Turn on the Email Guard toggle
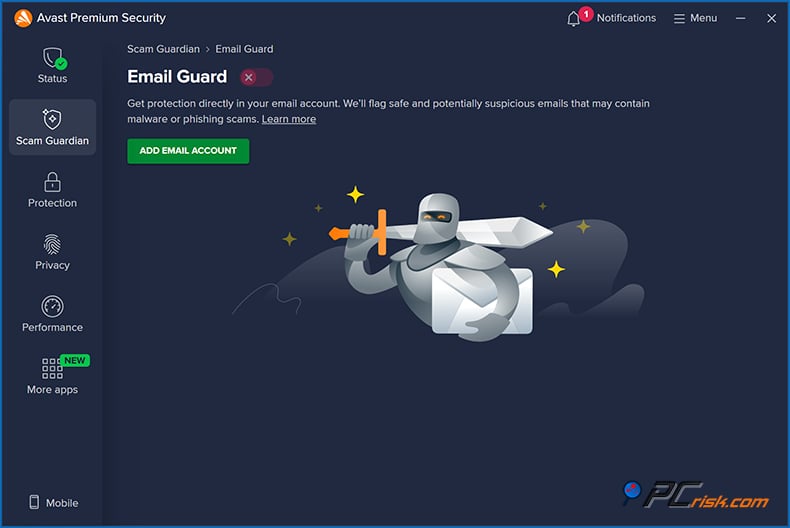790x528 pixels. [256, 78]
